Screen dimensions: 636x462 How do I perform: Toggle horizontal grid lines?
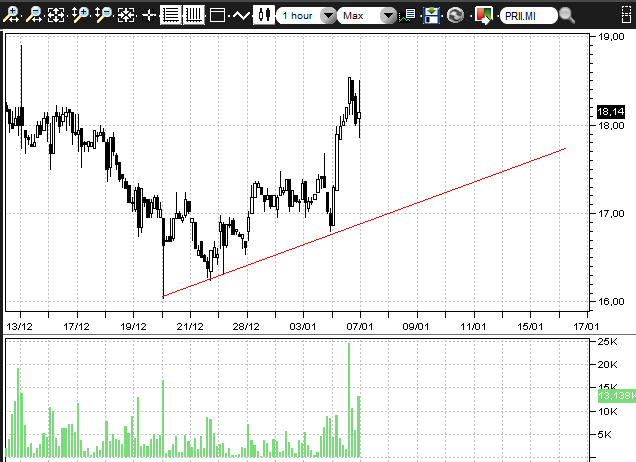point(170,15)
